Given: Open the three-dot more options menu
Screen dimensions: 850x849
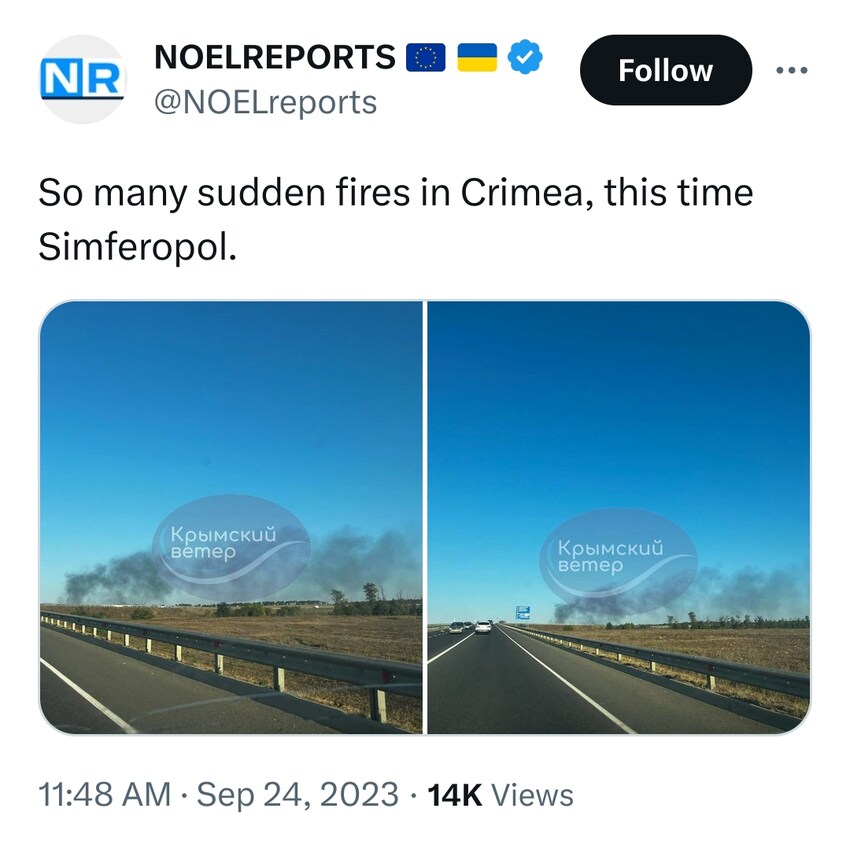Looking at the screenshot, I should pos(791,70).
